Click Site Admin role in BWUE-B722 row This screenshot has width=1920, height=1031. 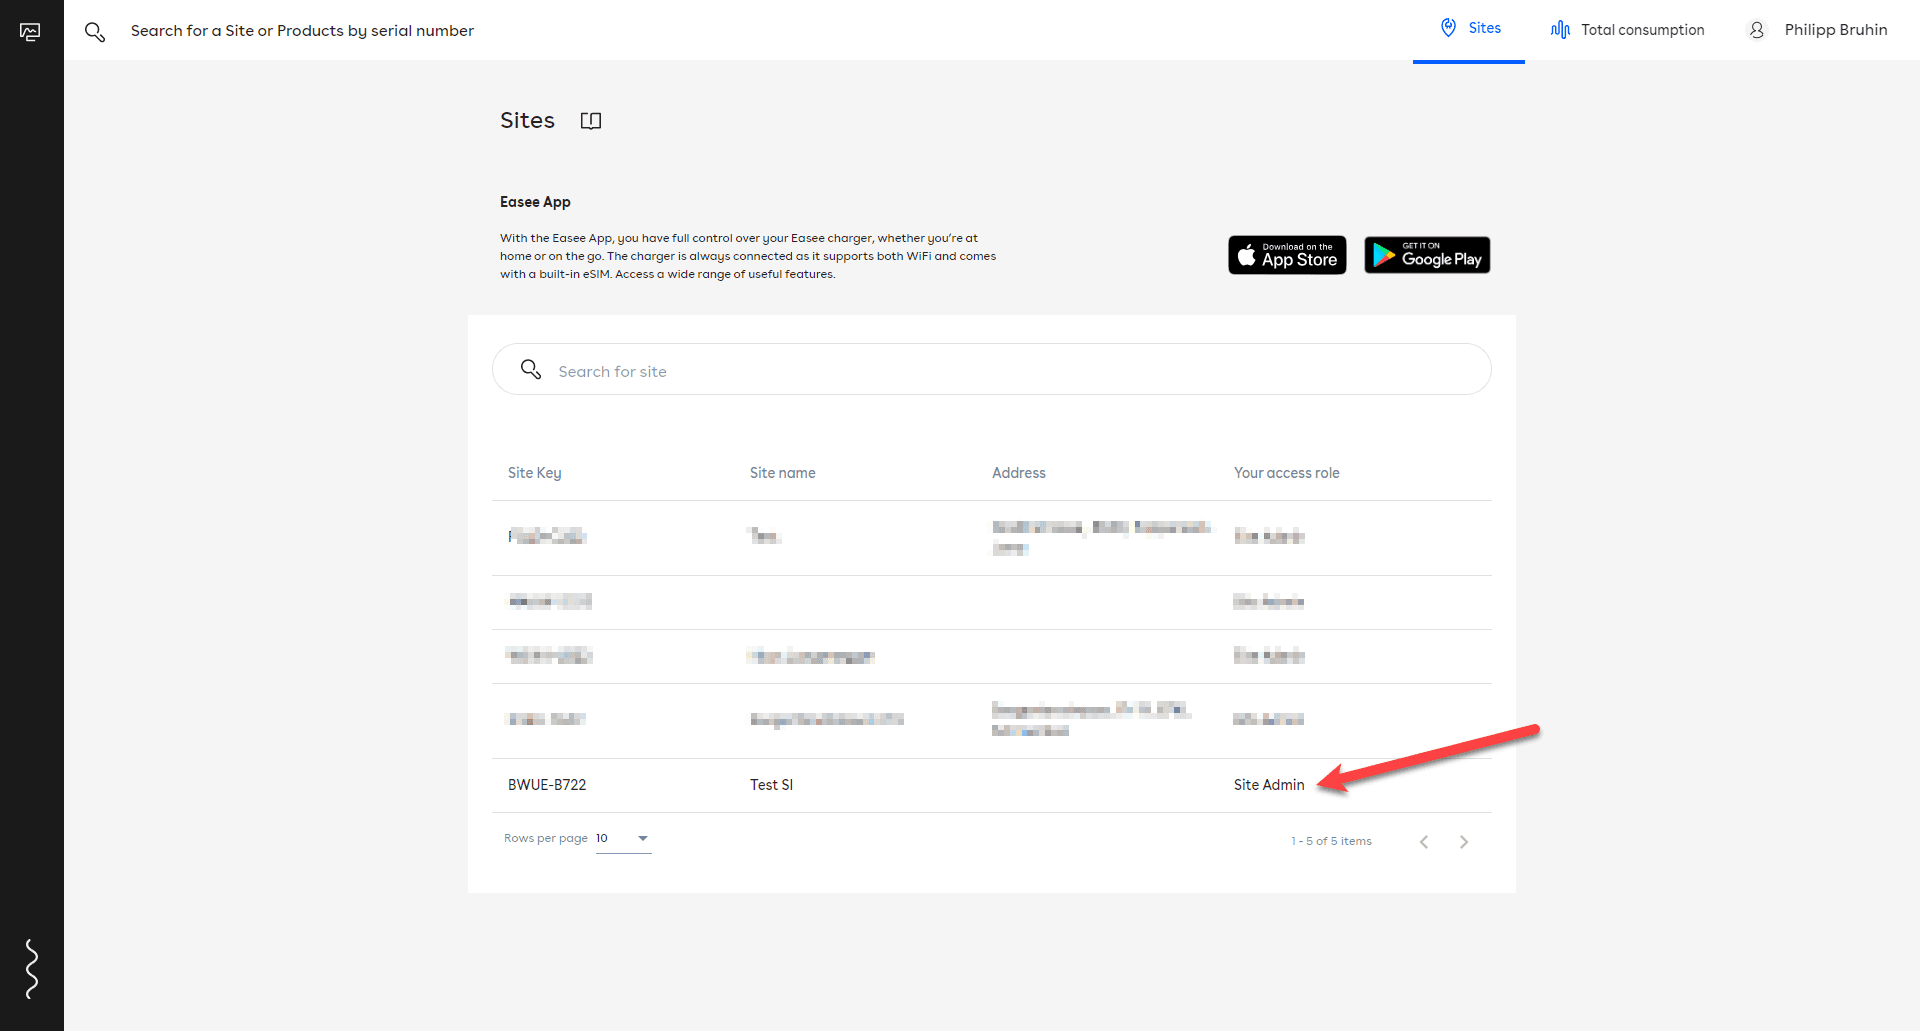coord(1269,785)
